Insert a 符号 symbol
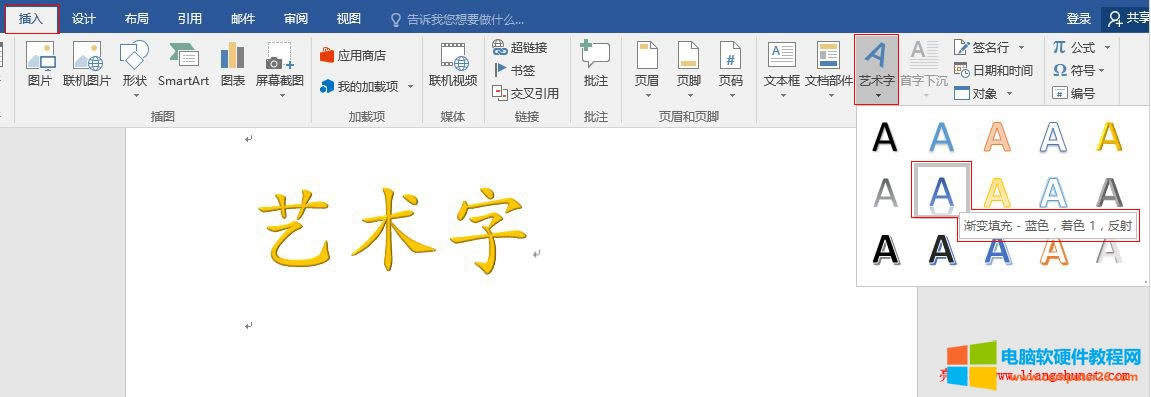 point(1074,70)
